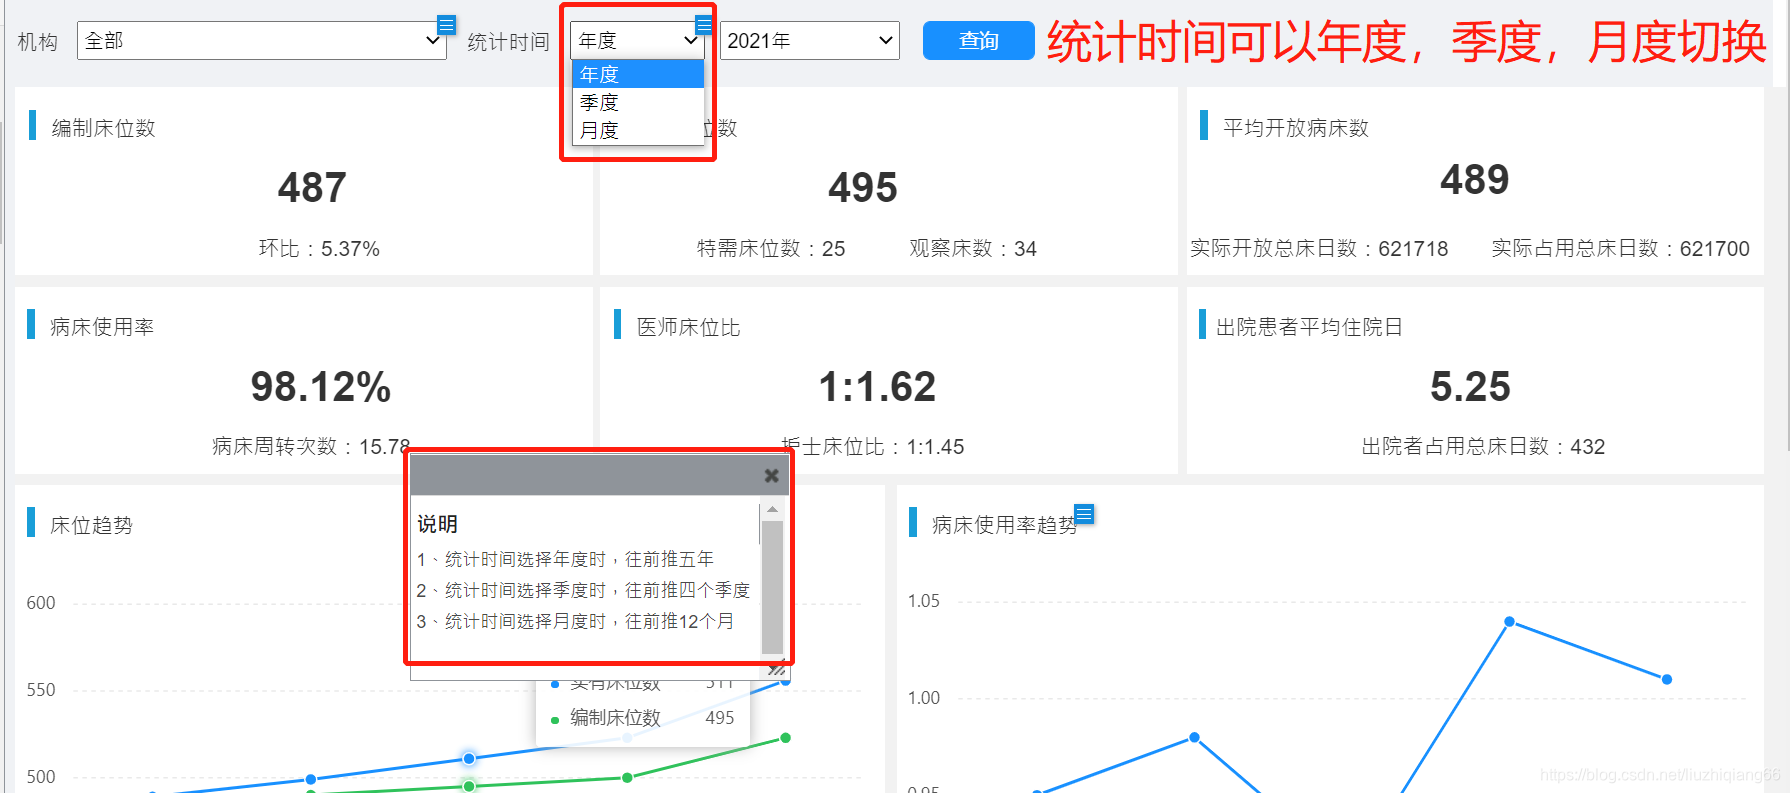The height and width of the screenshot is (793, 1790).
Task: Click the 平均开放病床数 card title
Action: point(1296,128)
